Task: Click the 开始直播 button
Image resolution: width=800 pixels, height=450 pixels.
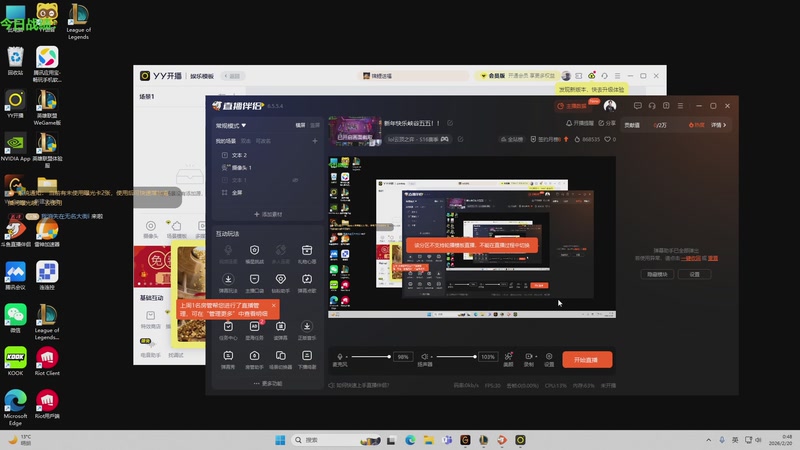Action: tap(587, 360)
